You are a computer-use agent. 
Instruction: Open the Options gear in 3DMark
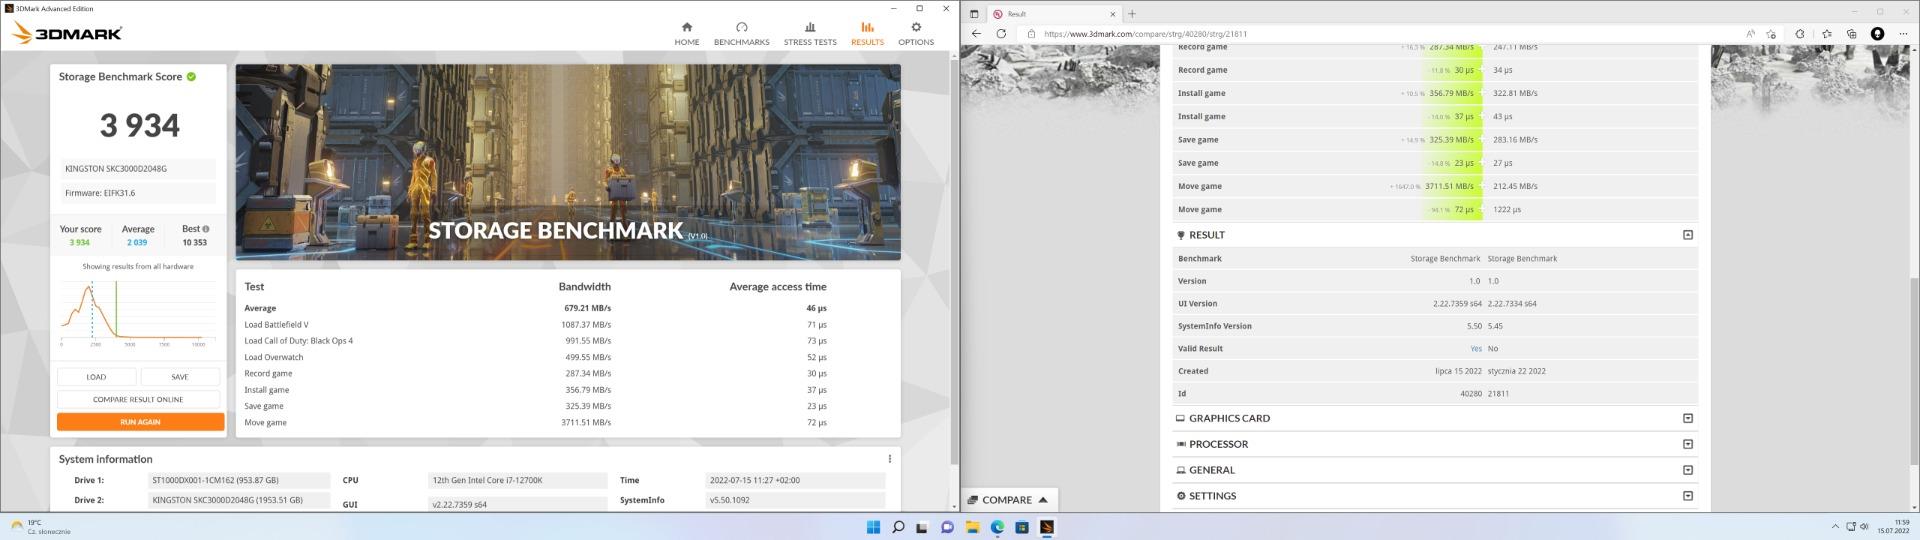pos(916,33)
